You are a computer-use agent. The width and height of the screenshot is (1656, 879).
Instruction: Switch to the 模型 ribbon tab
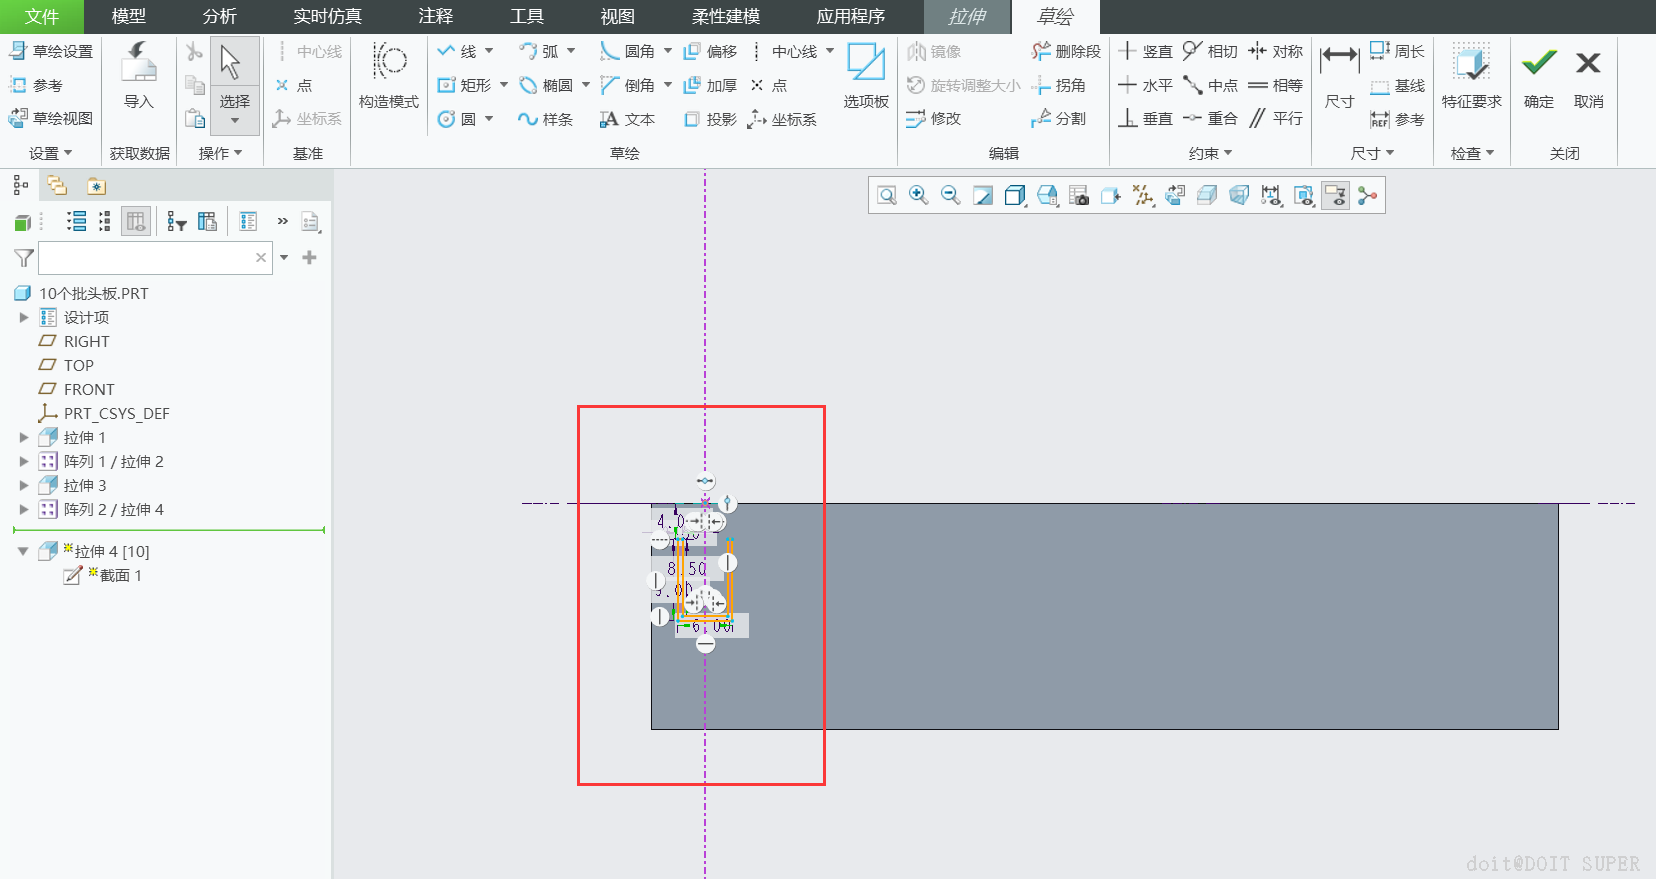coord(128,17)
